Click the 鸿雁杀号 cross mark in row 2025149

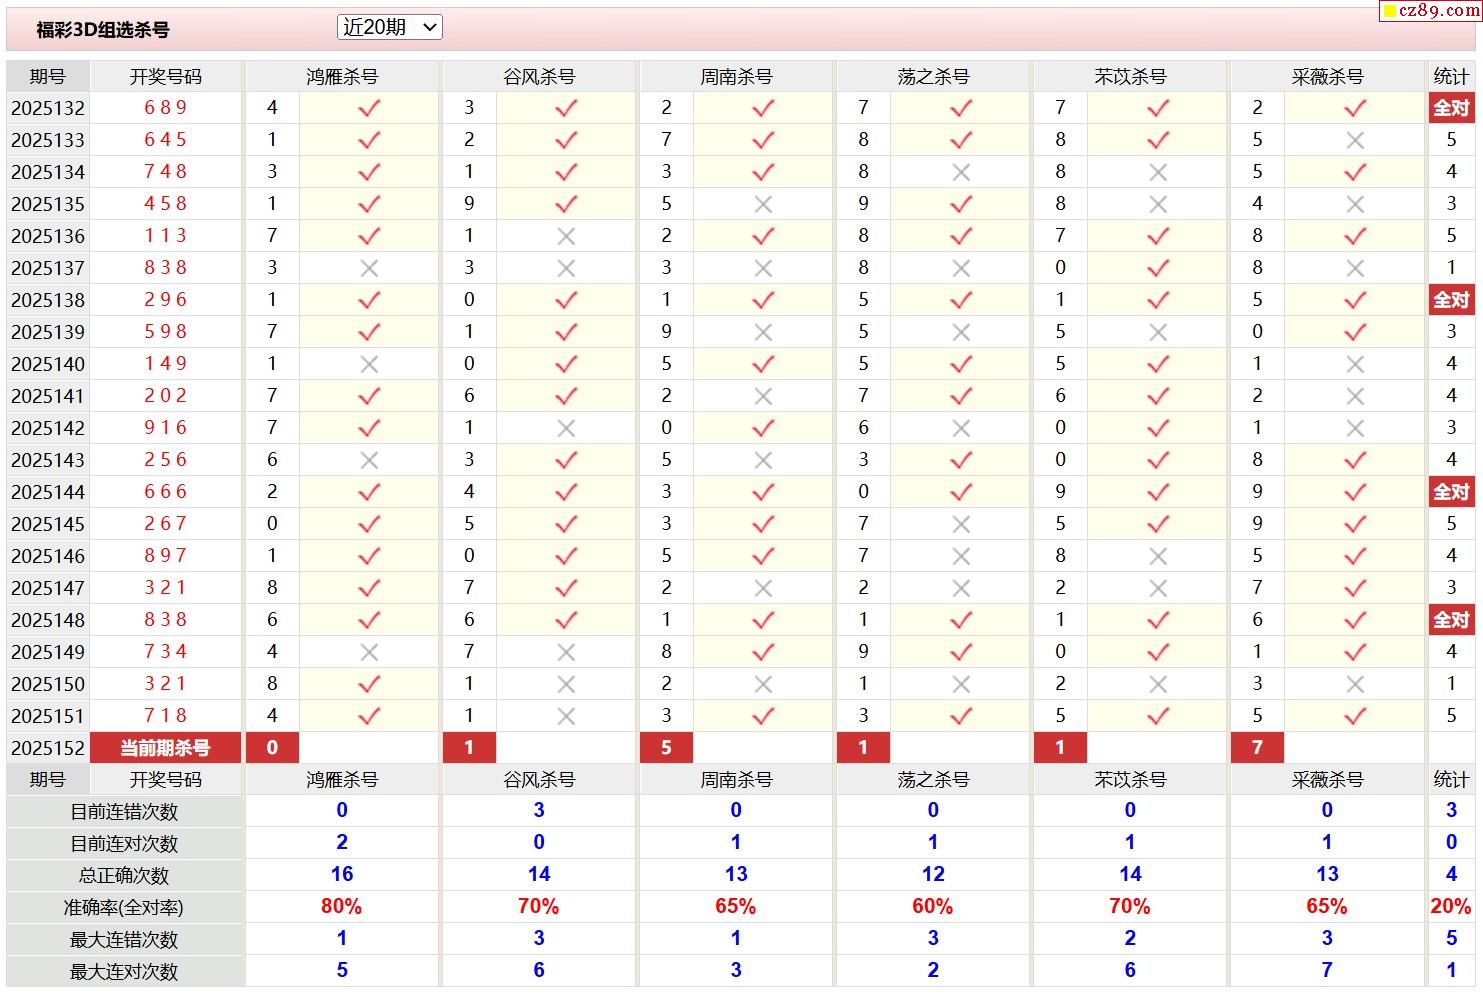coord(369,652)
